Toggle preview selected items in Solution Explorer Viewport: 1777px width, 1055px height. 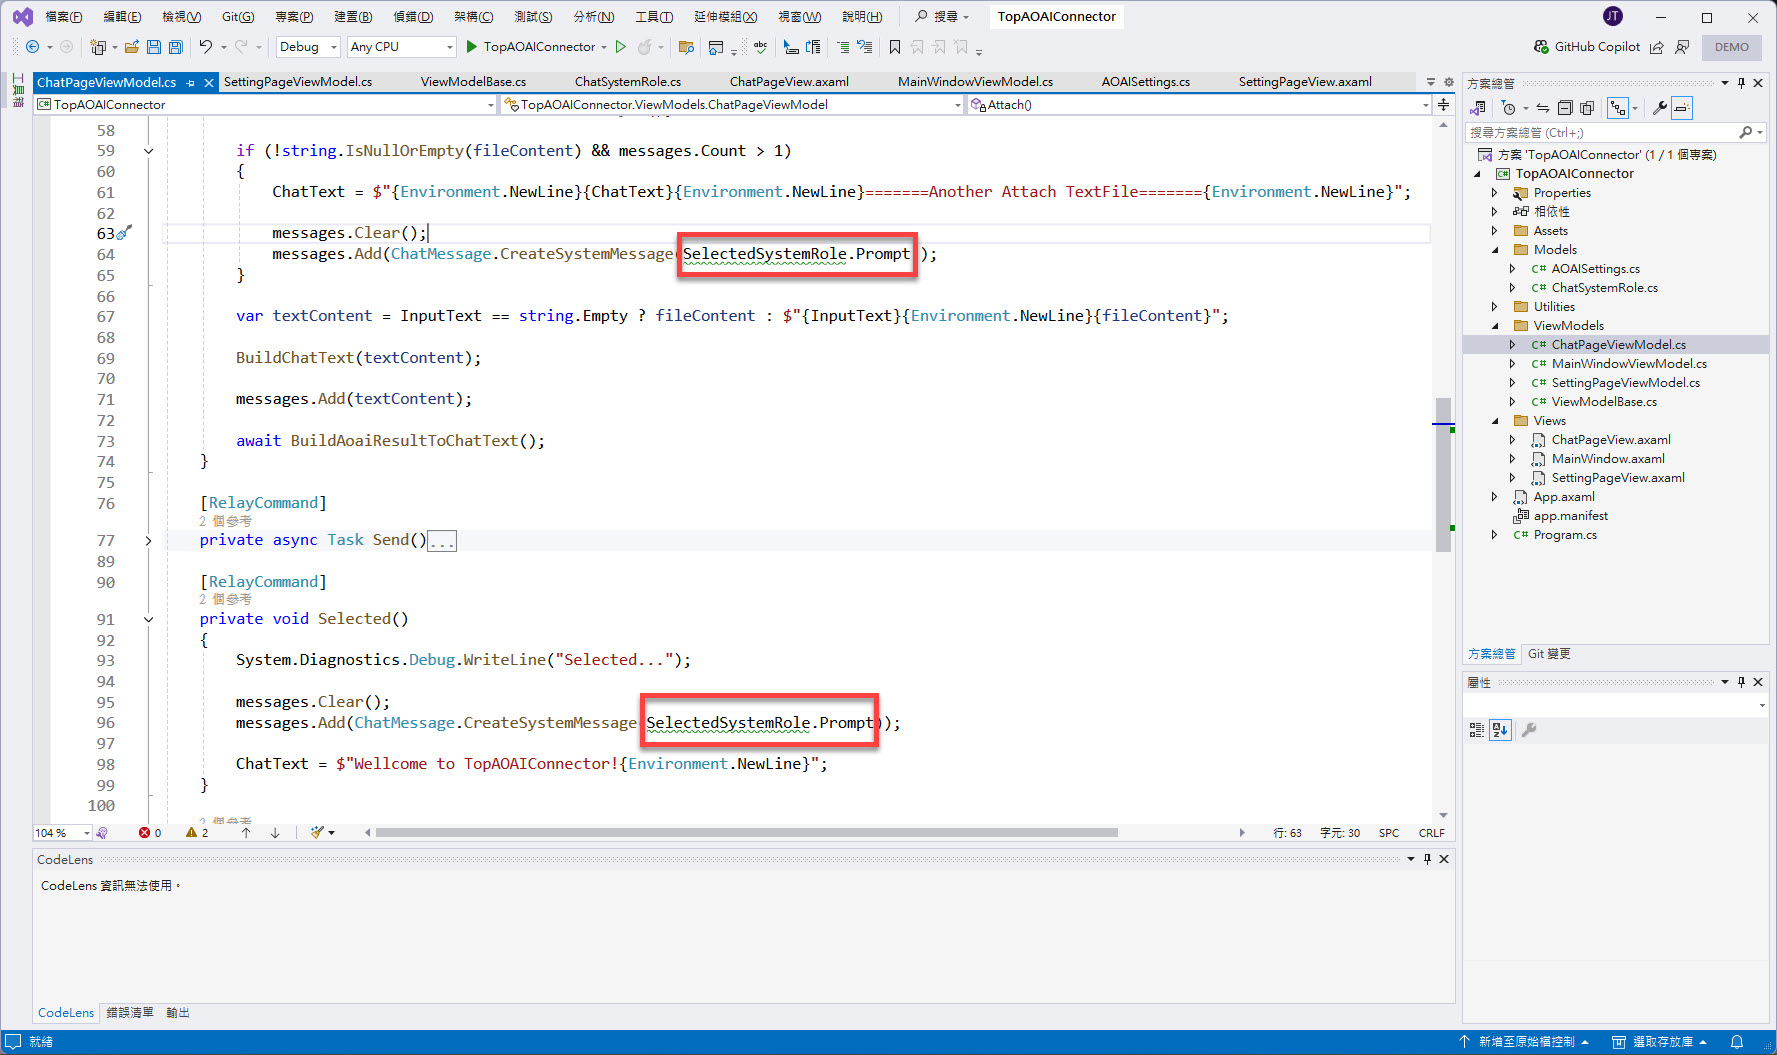[1682, 108]
